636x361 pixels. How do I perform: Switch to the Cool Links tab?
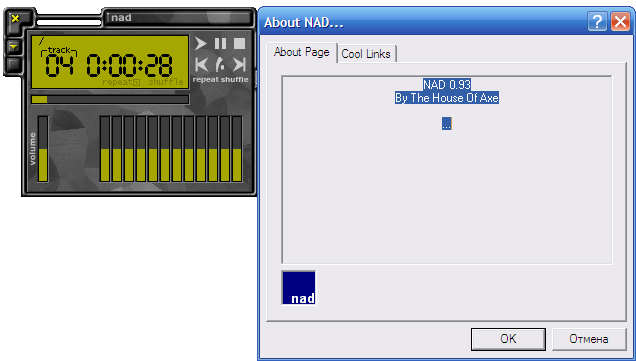tap(366, 54)
